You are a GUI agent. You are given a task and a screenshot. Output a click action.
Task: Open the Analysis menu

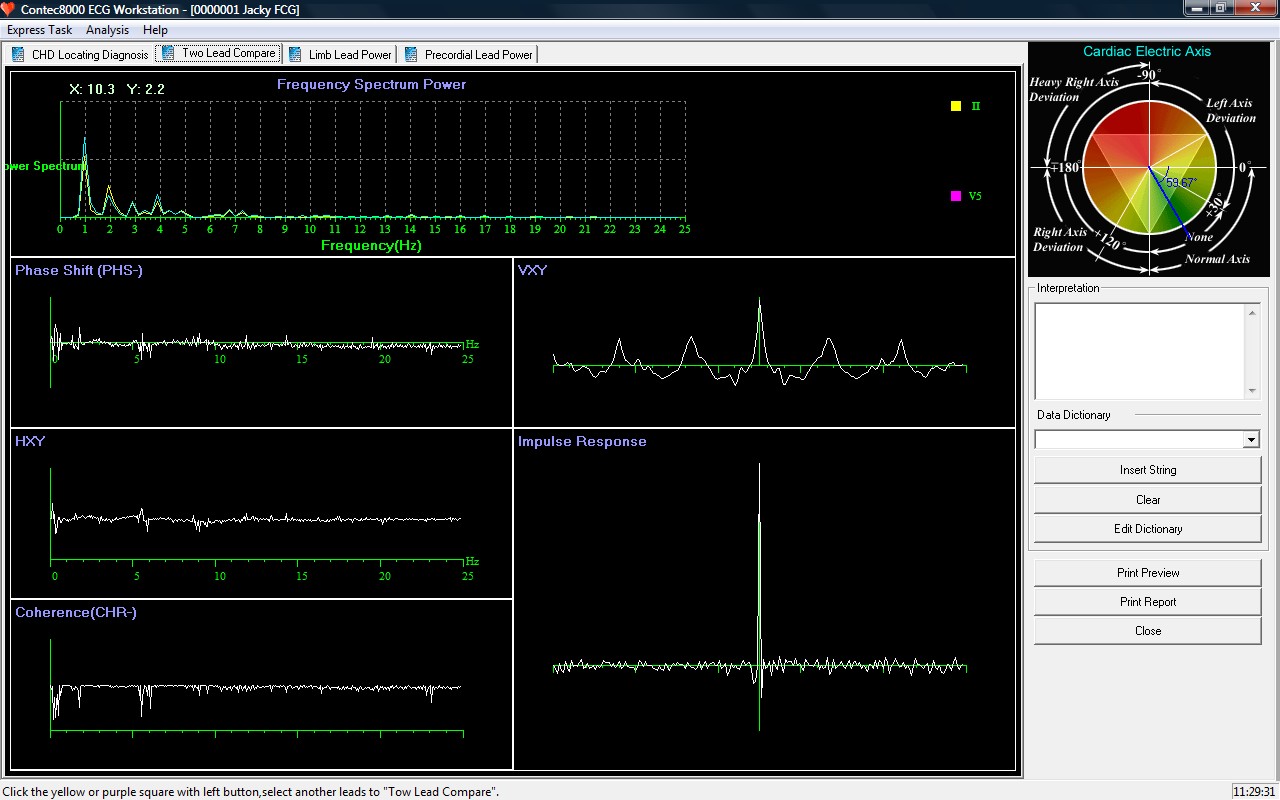point(107,30)
